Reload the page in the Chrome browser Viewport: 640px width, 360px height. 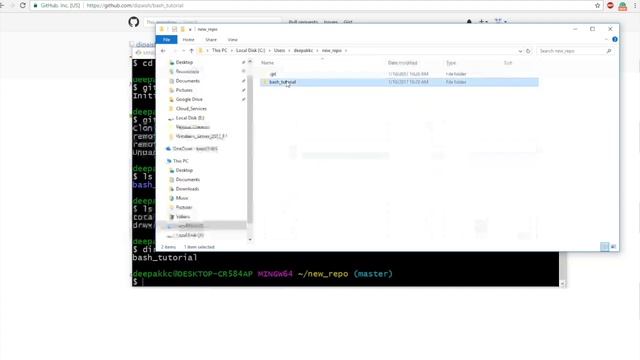pos(23,5)
